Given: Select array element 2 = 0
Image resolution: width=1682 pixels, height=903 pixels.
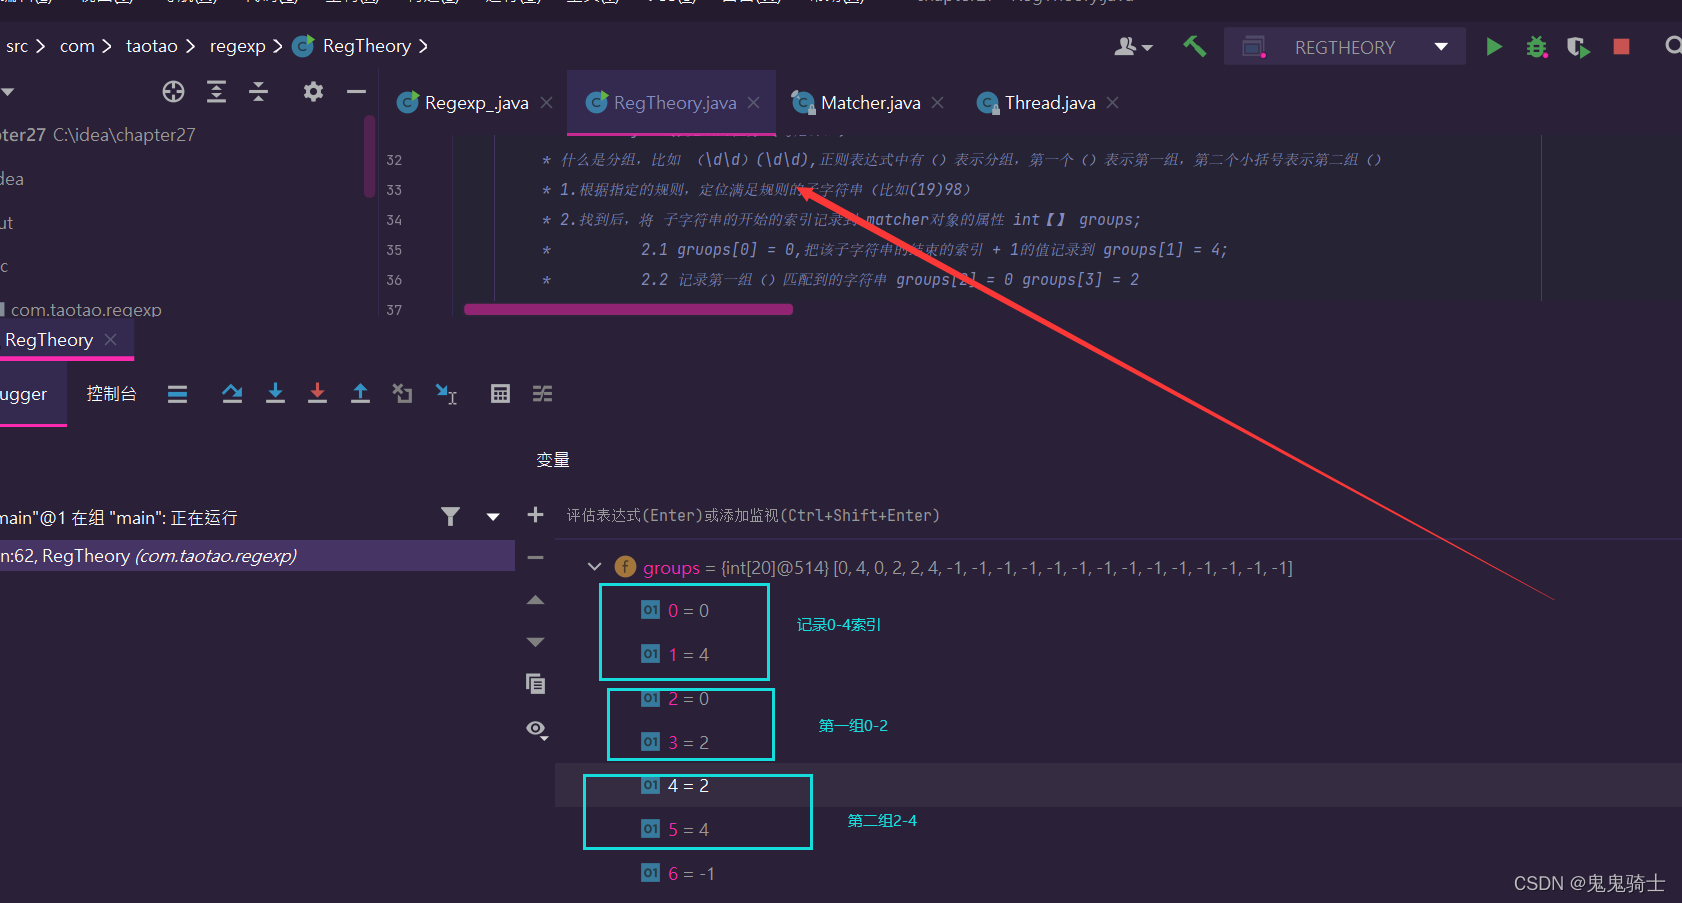Looking at the screenshot, I should 688,699.
